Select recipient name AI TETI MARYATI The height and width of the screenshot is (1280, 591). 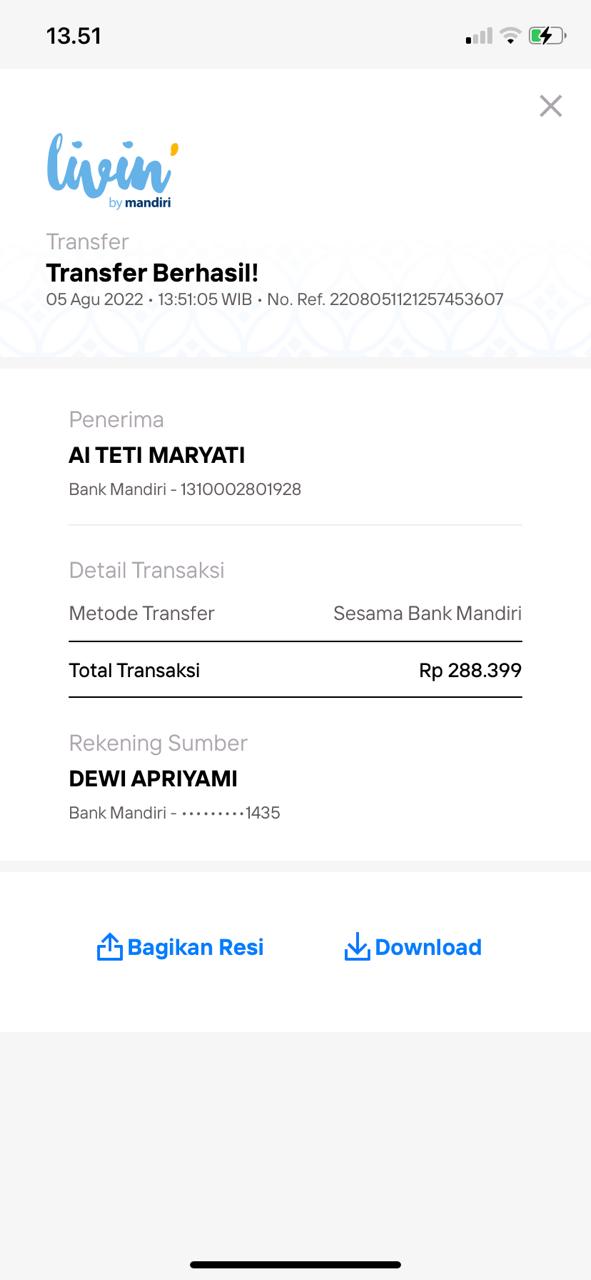point(157,455)
